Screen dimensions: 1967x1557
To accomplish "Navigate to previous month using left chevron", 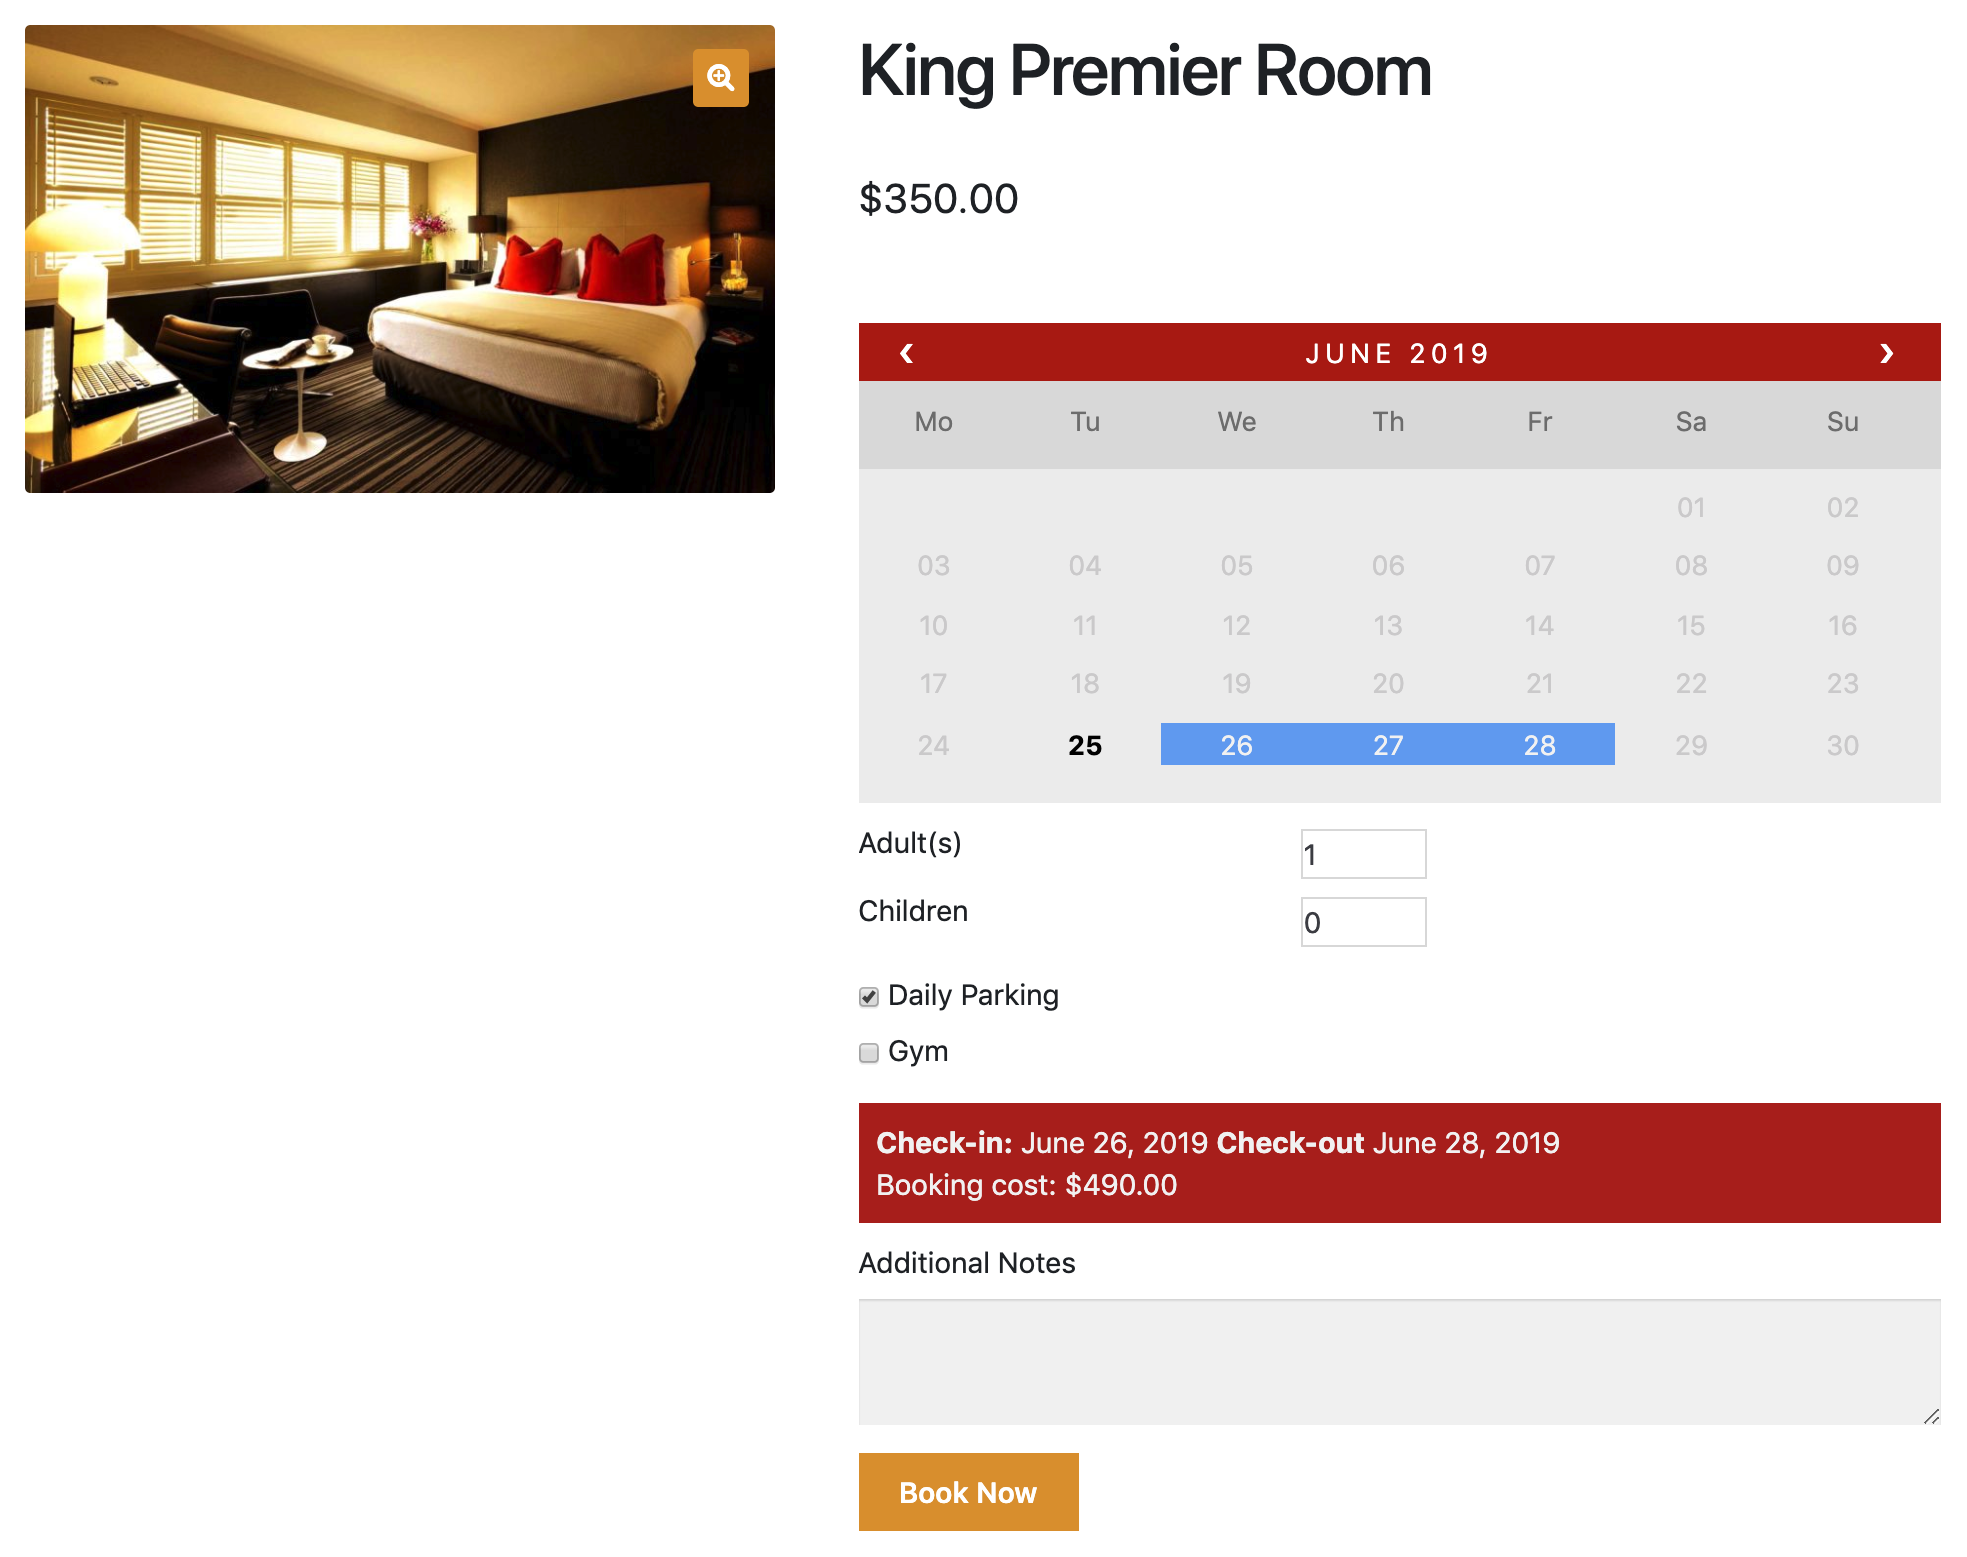I will 907,353.
